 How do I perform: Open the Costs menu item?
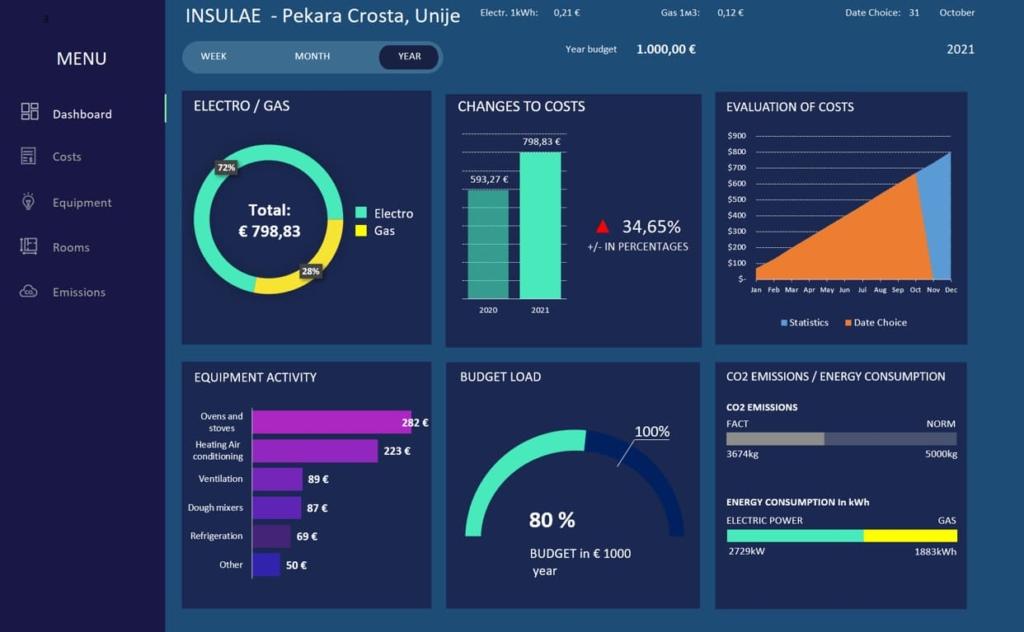(67, 157)
